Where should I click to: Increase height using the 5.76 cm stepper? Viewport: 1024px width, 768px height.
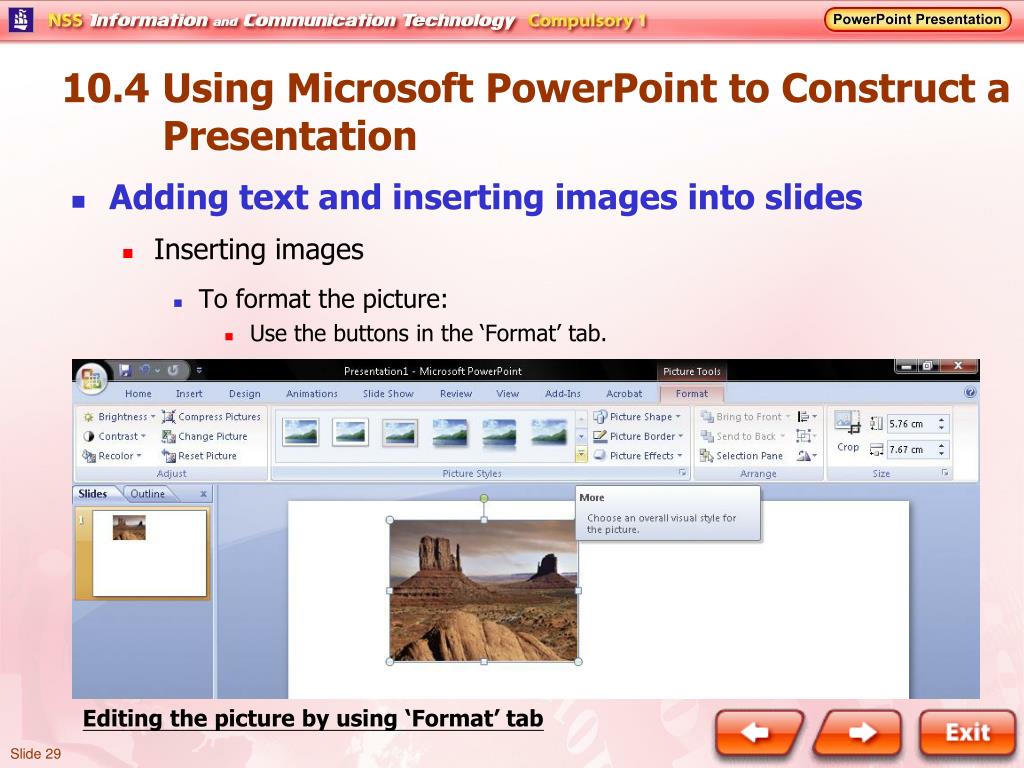click(x=942, y=420)
